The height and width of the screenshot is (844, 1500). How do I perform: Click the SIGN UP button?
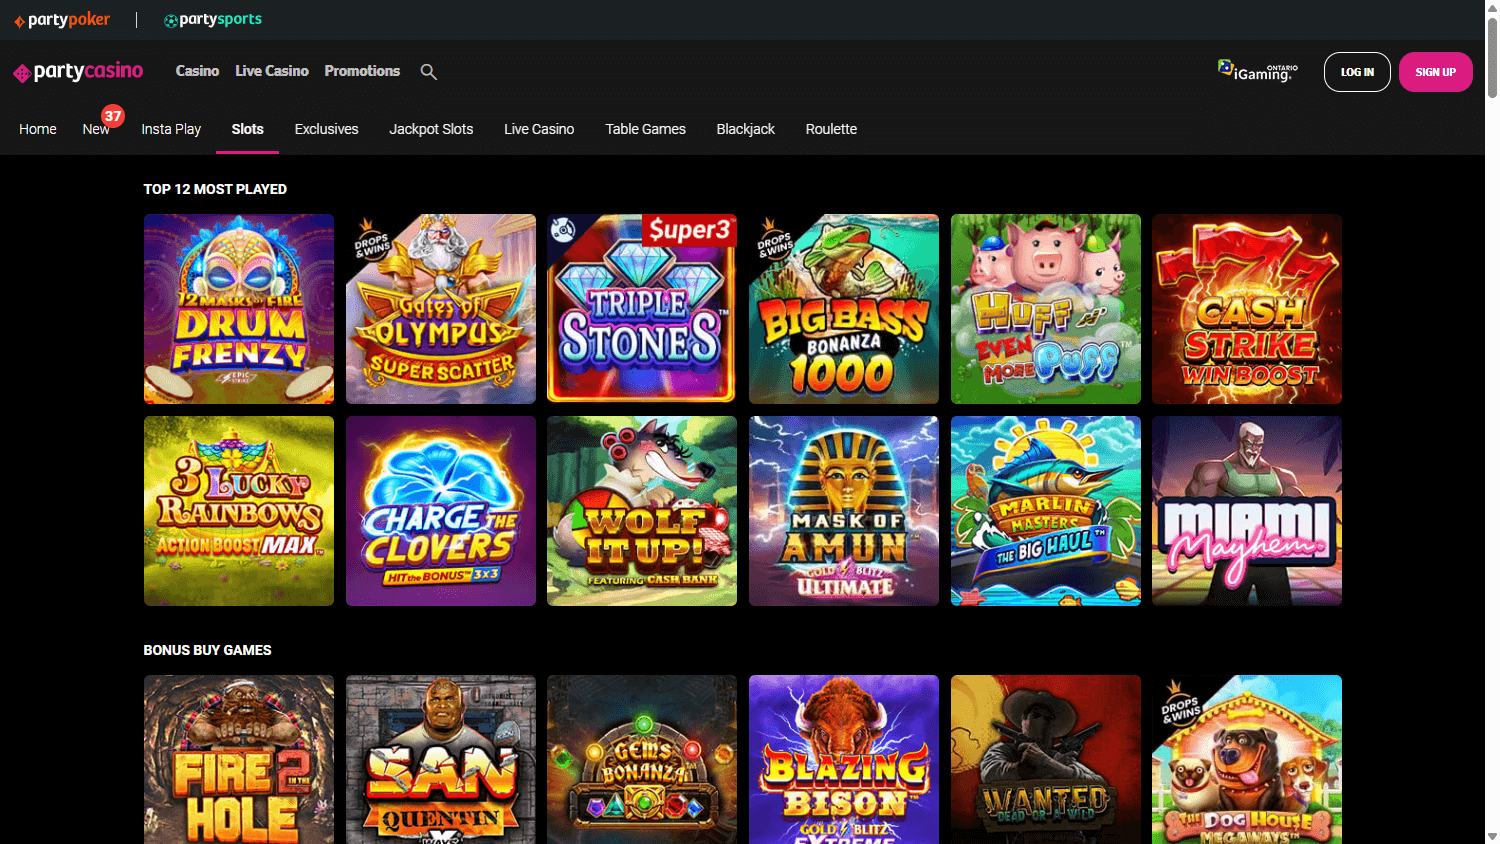tap(1435, 71)
